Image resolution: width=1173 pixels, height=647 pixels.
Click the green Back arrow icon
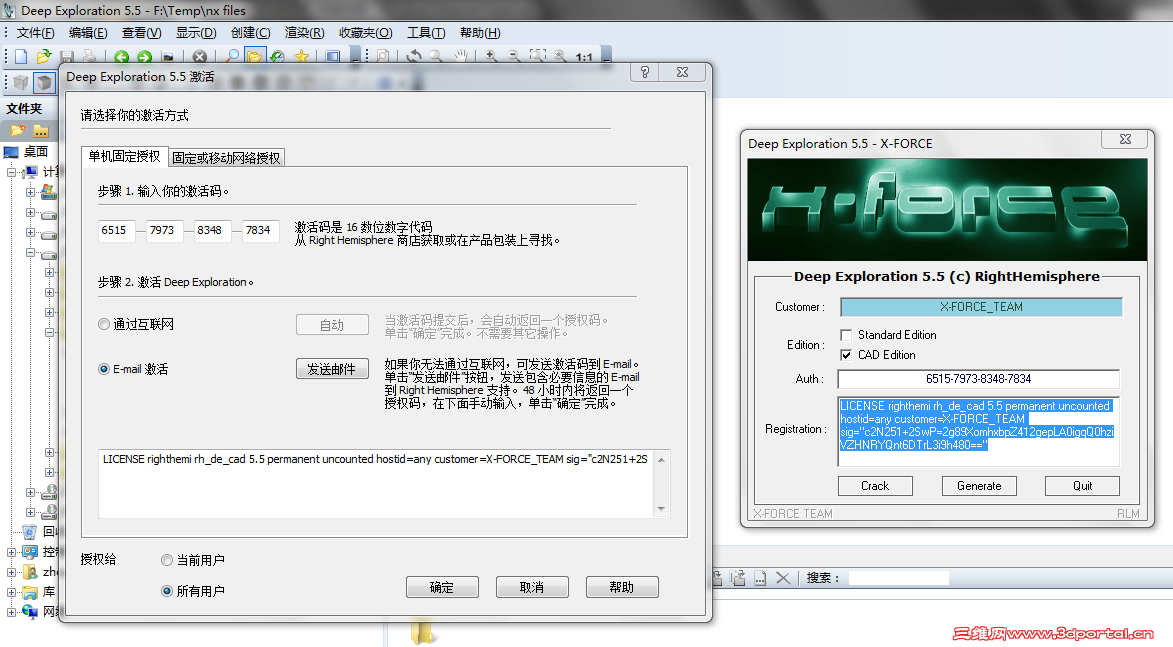click(121, 56)
